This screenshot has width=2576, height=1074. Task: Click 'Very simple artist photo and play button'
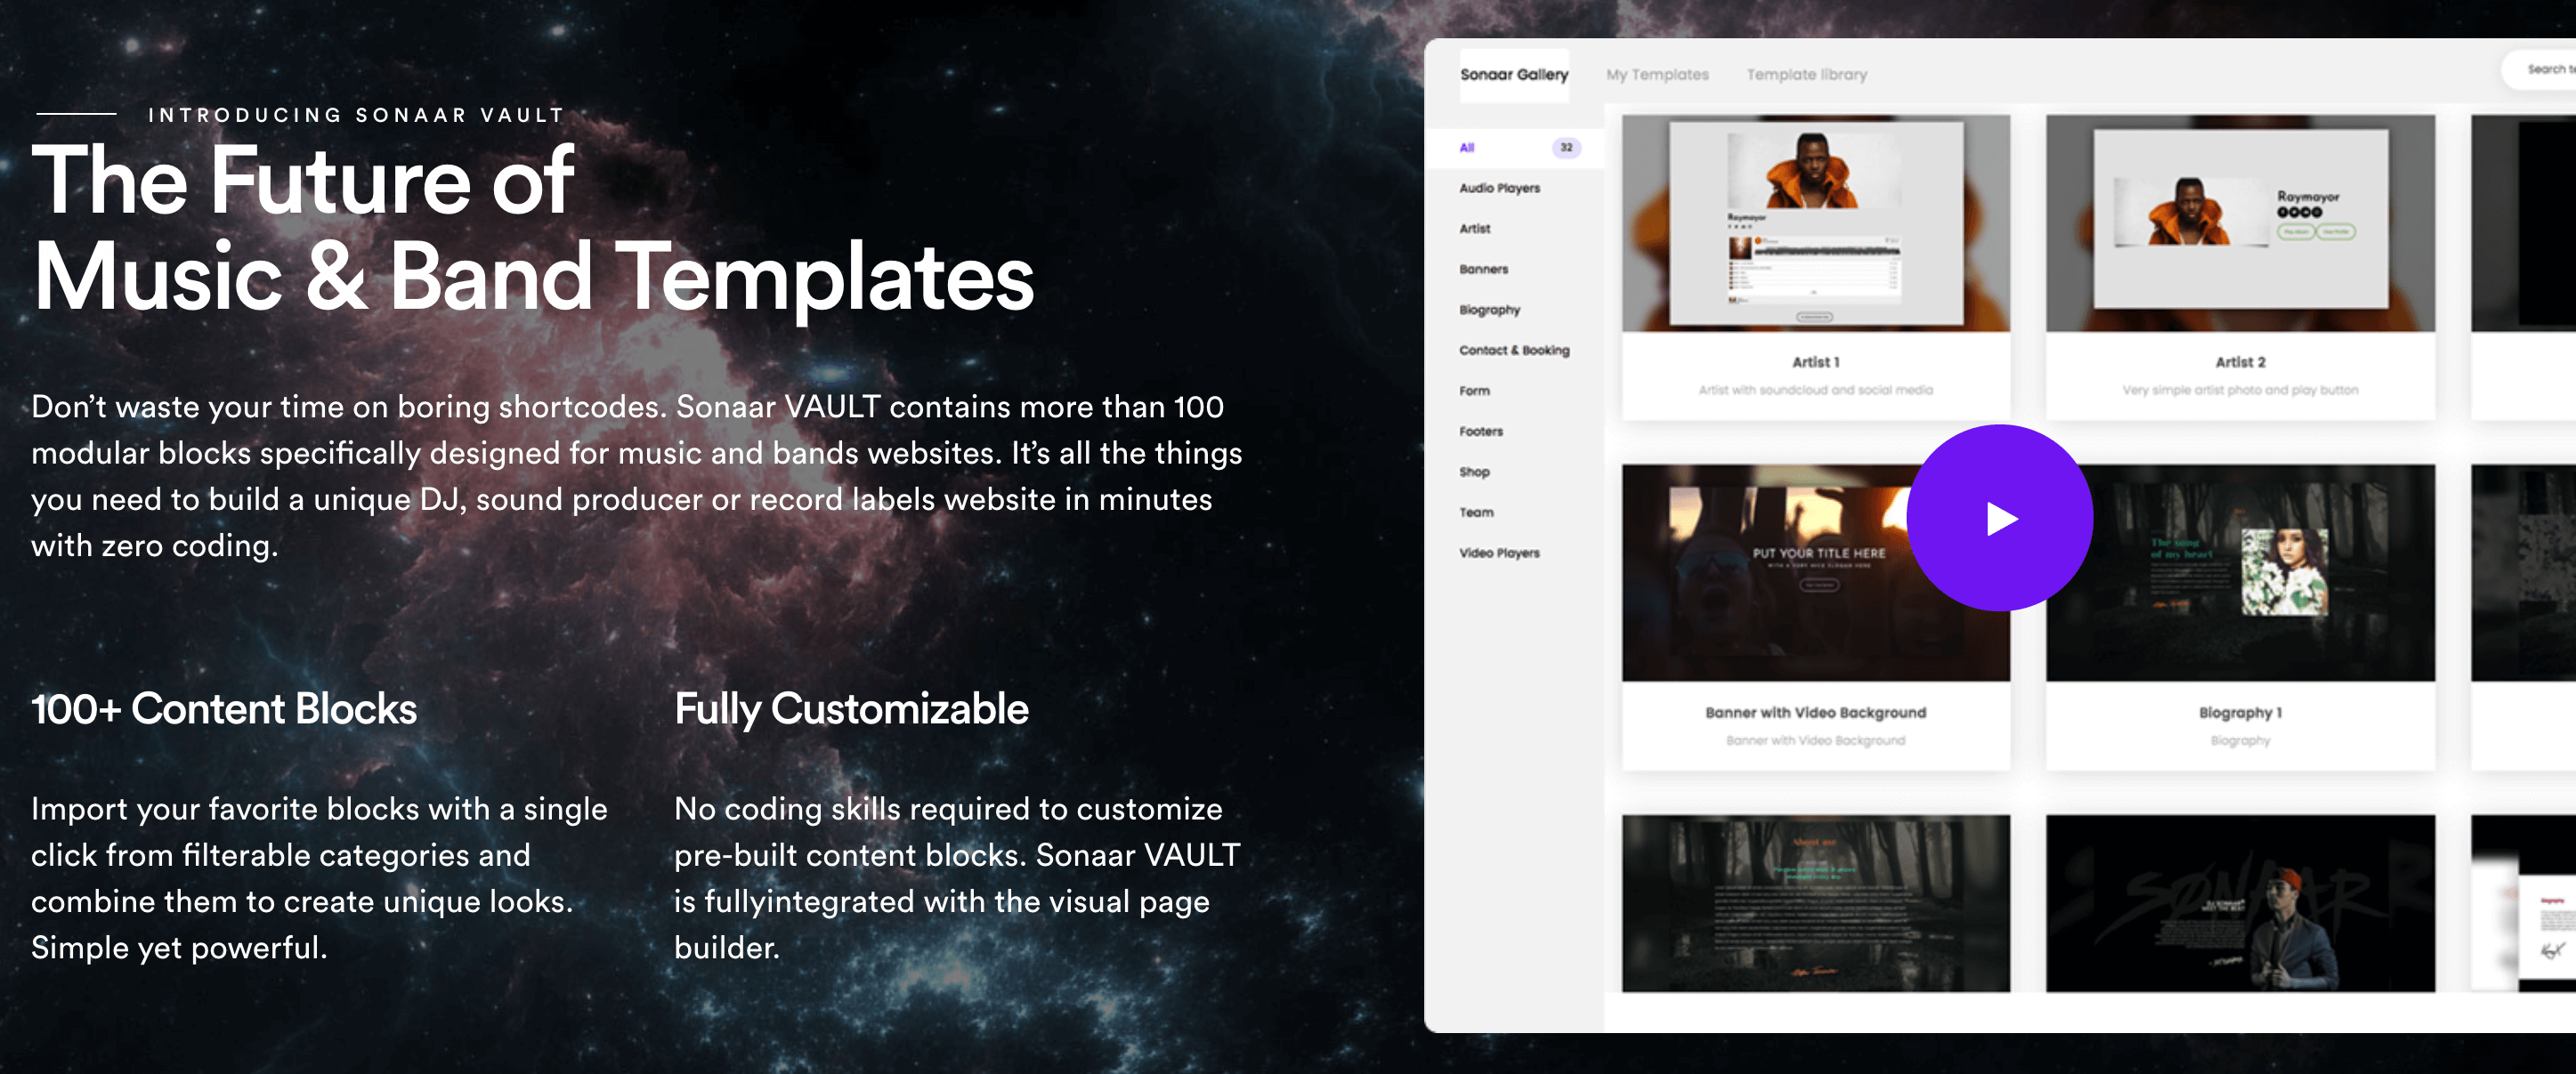pos(2240,390)
